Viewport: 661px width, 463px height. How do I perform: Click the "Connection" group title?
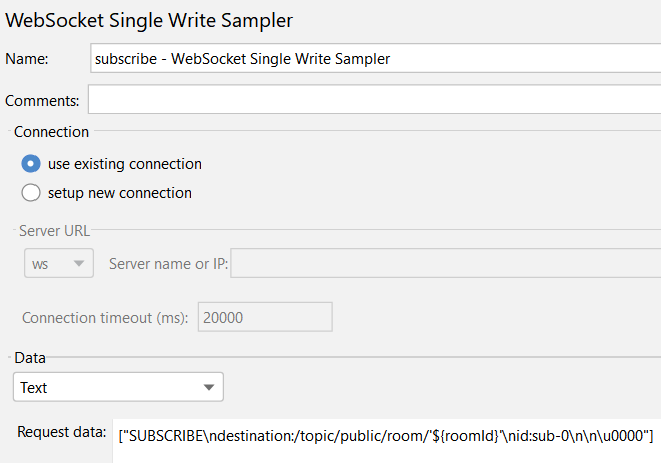click(x=51, y=131)
